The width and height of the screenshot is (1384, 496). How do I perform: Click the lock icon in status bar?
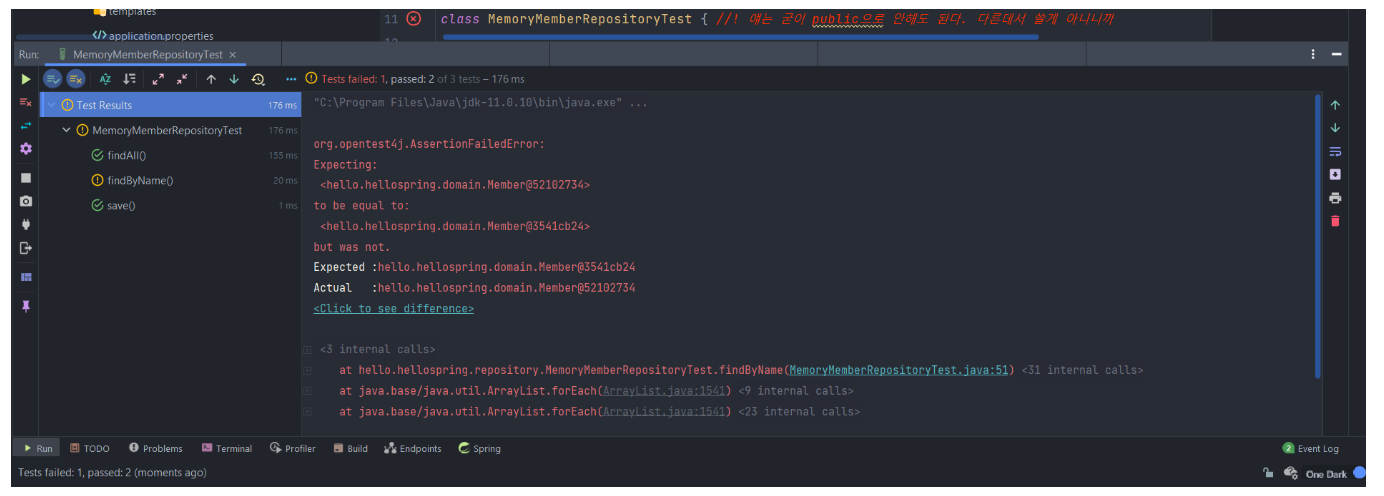click(1268, 473)
